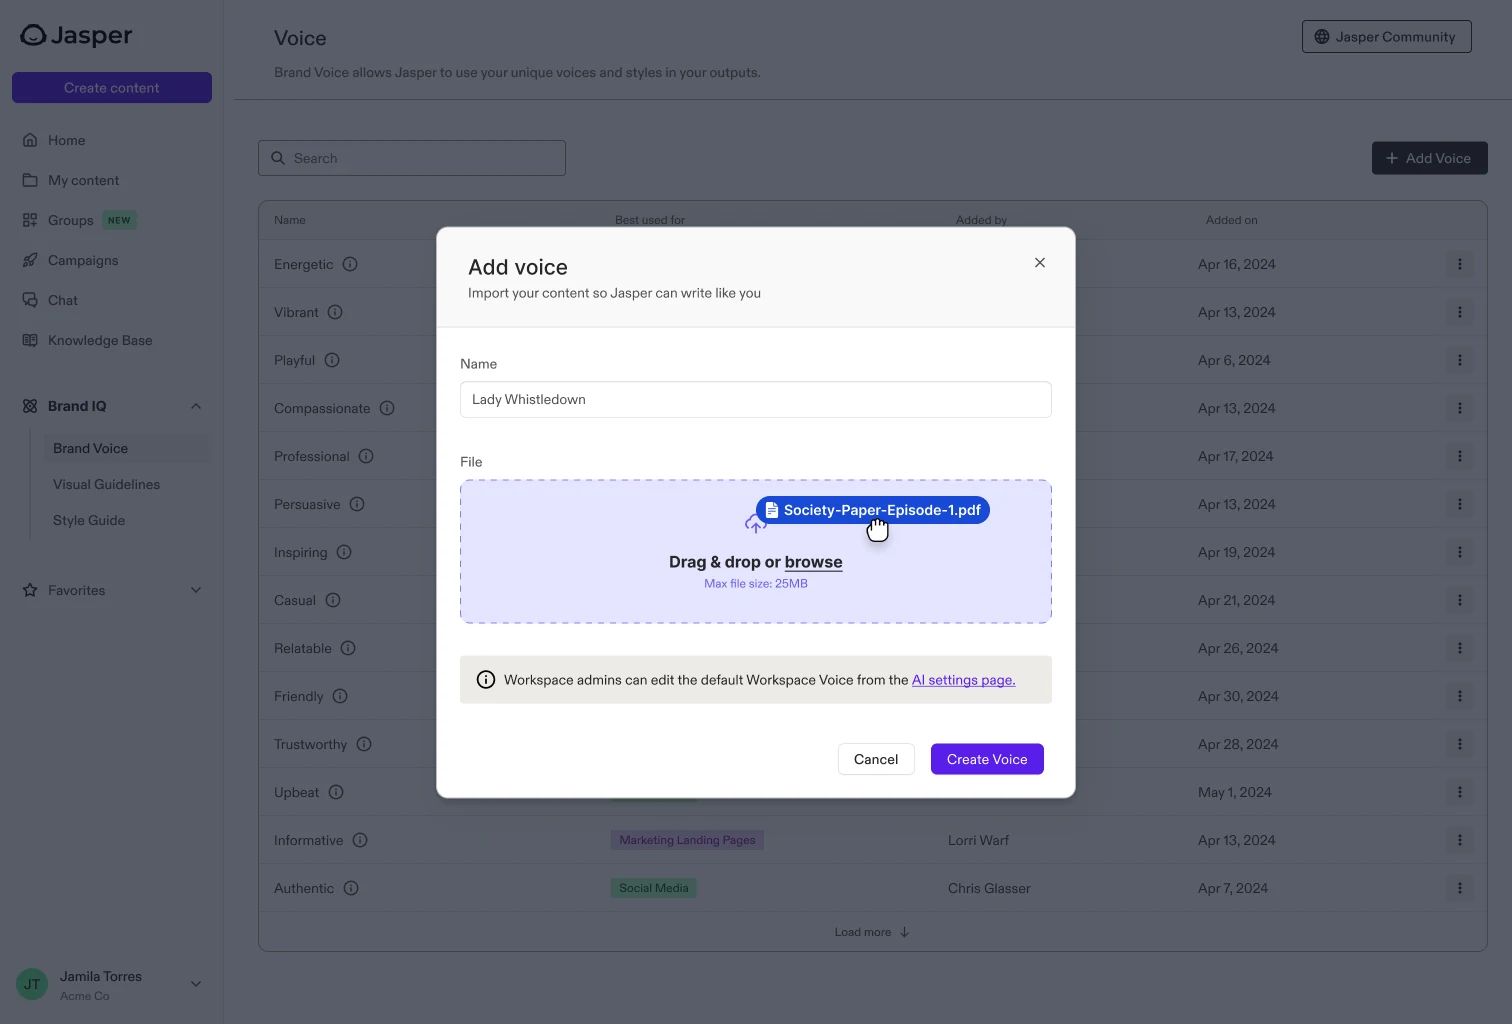The height and width of the screenshot is (1024, 1512).
Task: Open Jamila Torres account dropdown
Action: pyautogui.click(x=196, y=984)
